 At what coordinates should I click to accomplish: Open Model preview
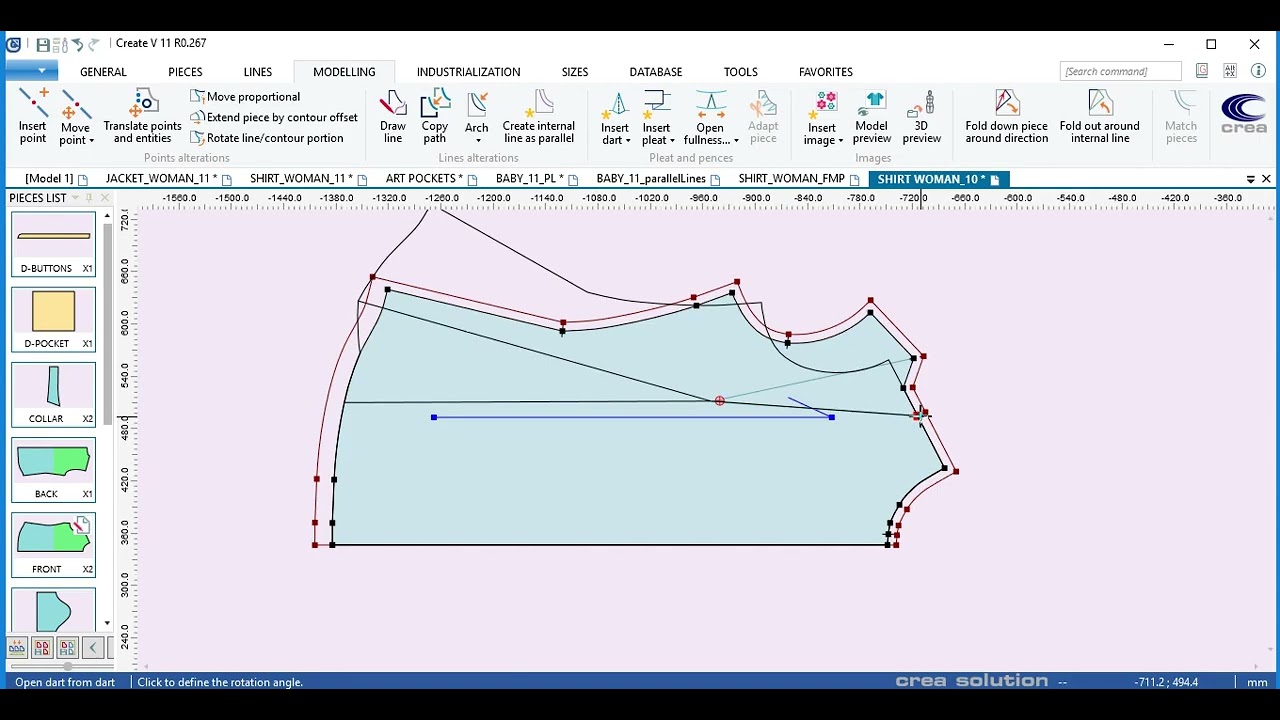click(872, 117)
